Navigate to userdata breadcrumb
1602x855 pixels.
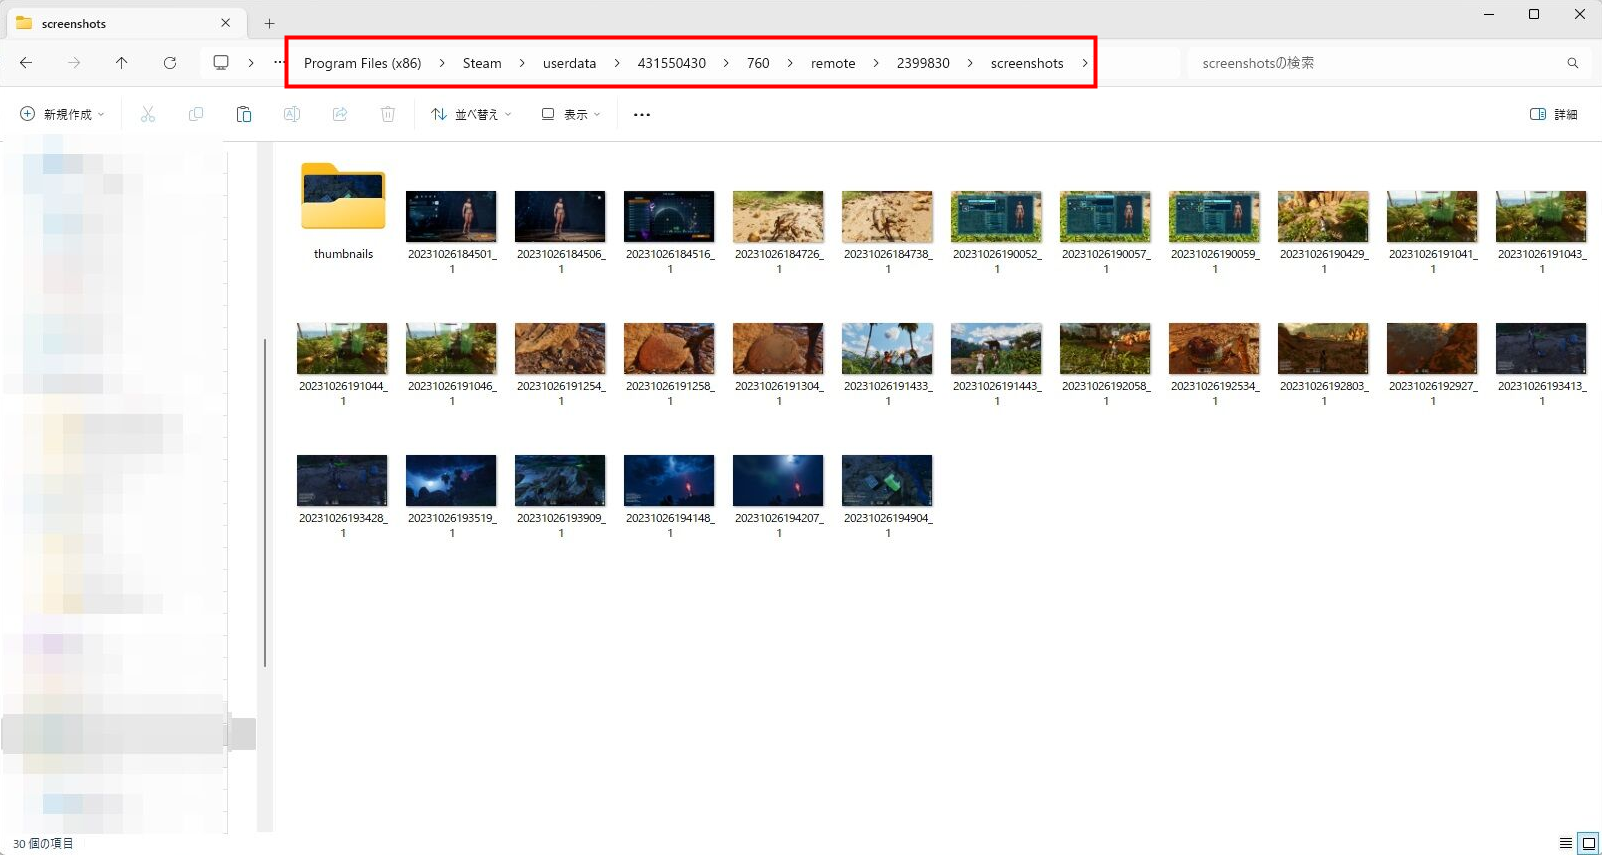pos(569,63)
